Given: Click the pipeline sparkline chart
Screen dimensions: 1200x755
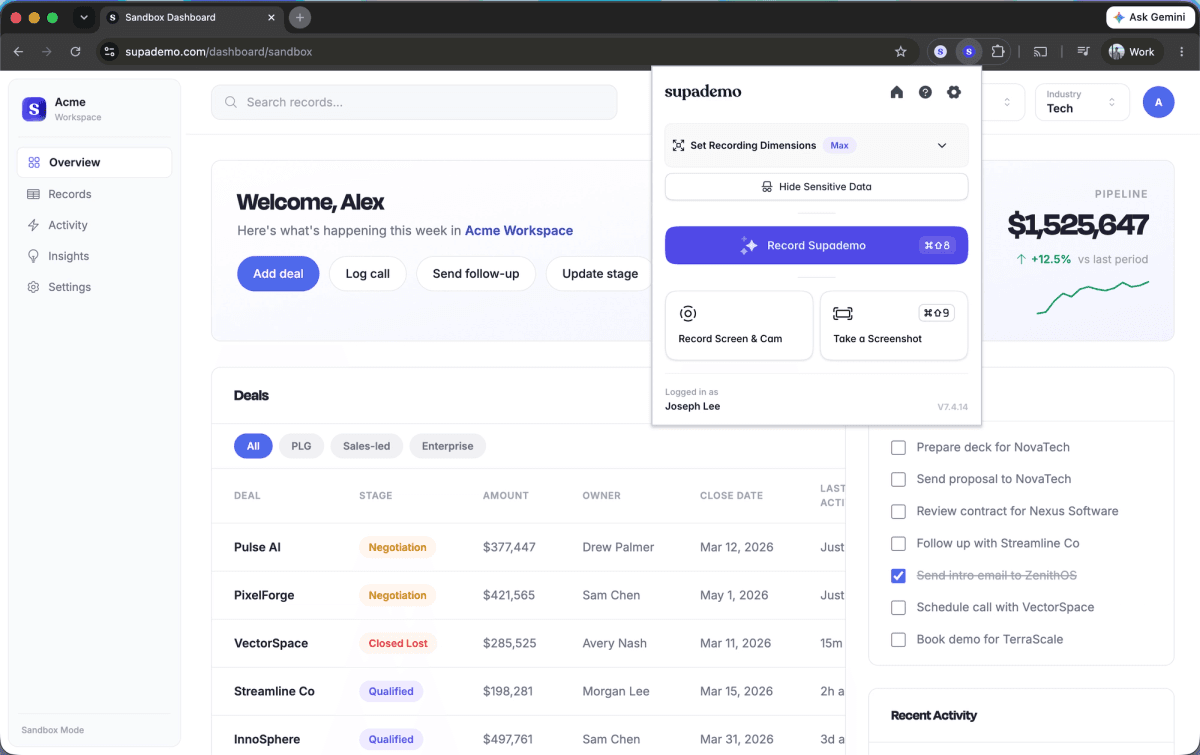Looking at the screenshot, I should [x=1093, y=297].
